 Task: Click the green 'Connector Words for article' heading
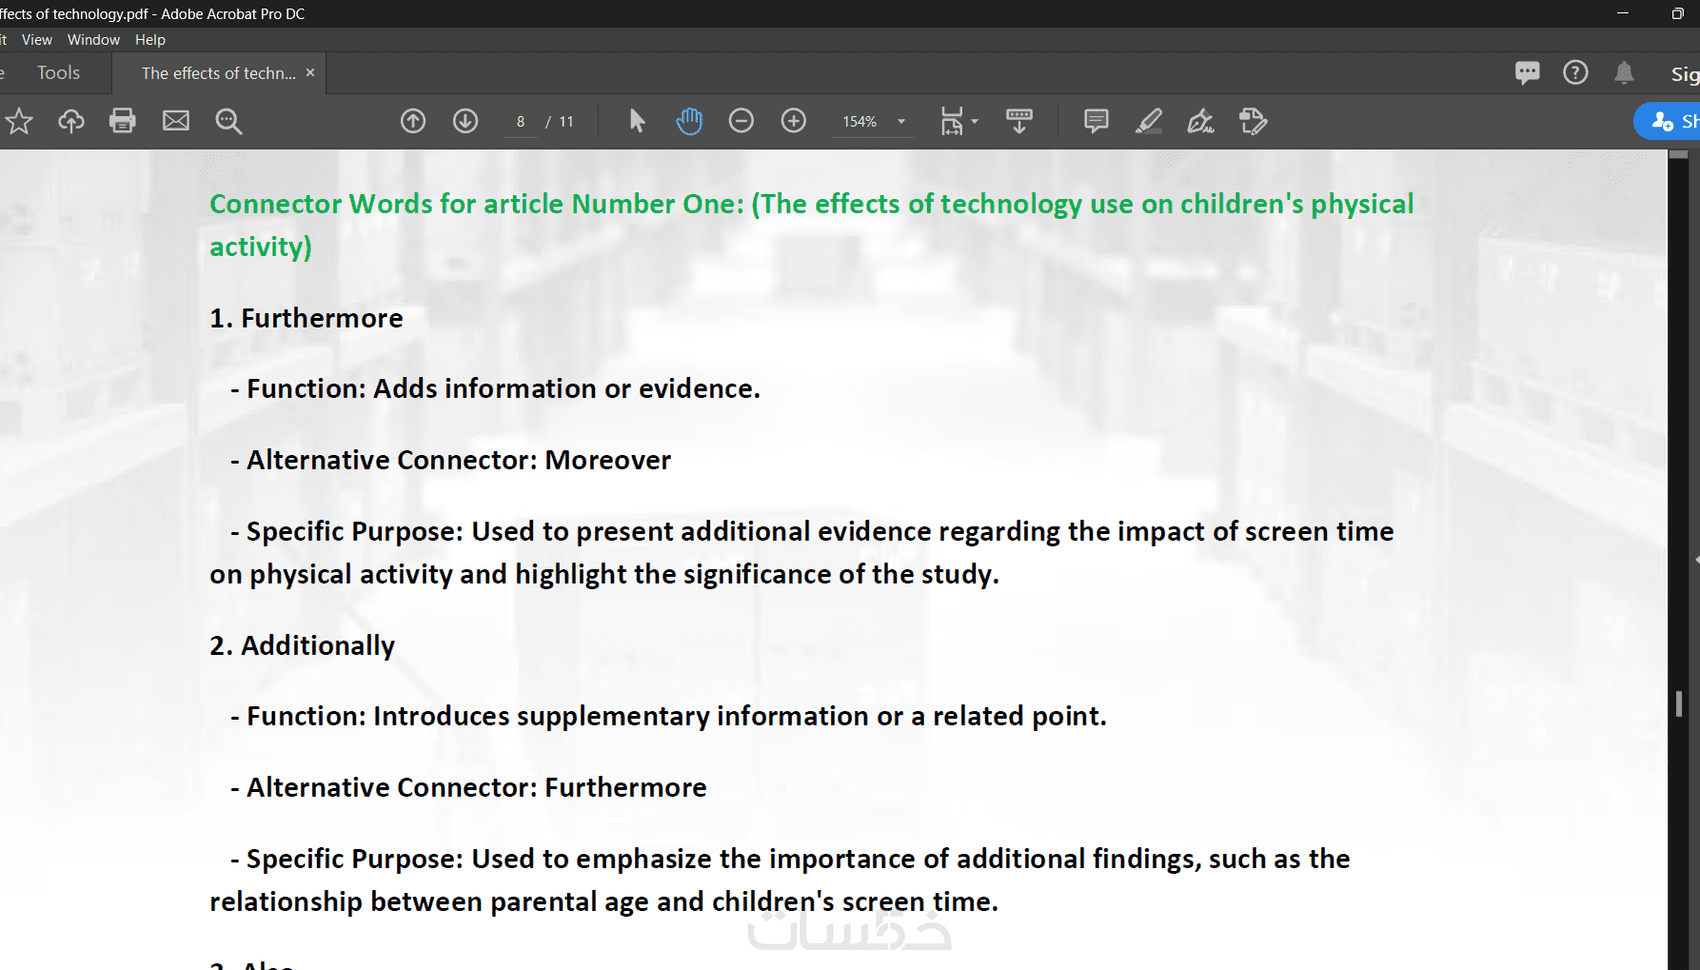point(811,225)
